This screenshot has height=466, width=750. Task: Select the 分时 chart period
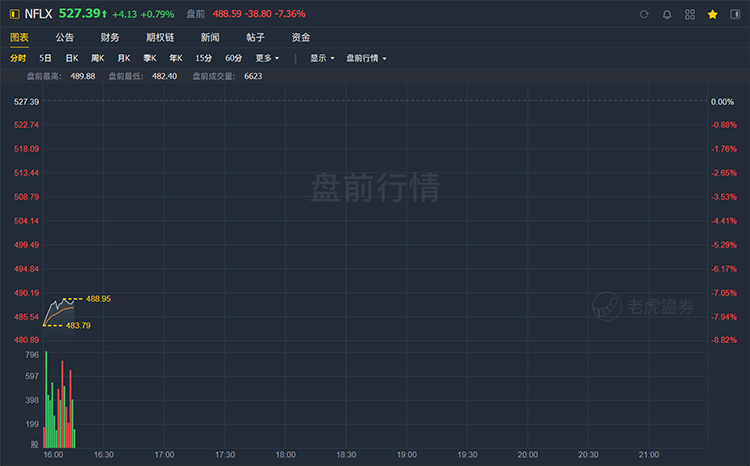(x=18, y=58)
